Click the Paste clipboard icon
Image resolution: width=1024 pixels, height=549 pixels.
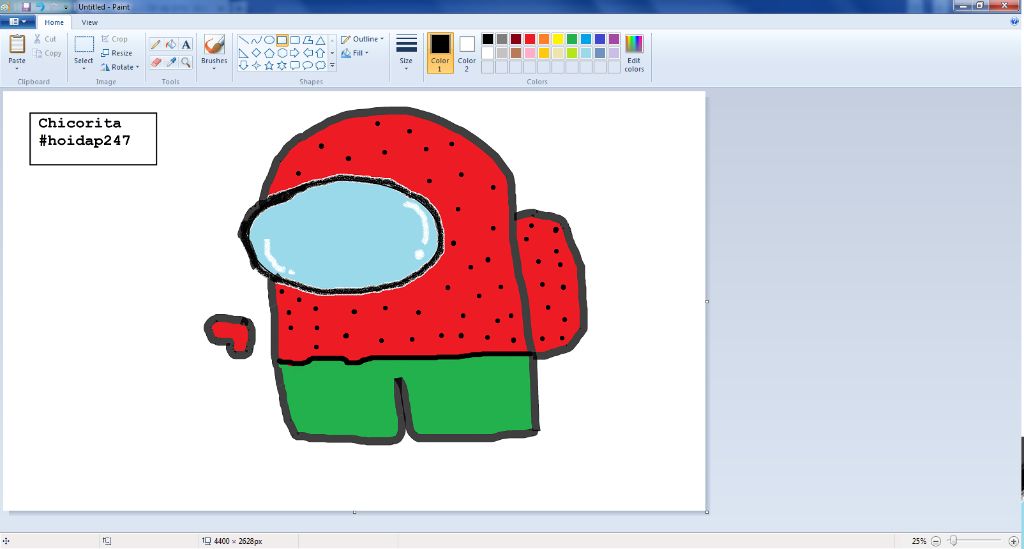[17, 44]
